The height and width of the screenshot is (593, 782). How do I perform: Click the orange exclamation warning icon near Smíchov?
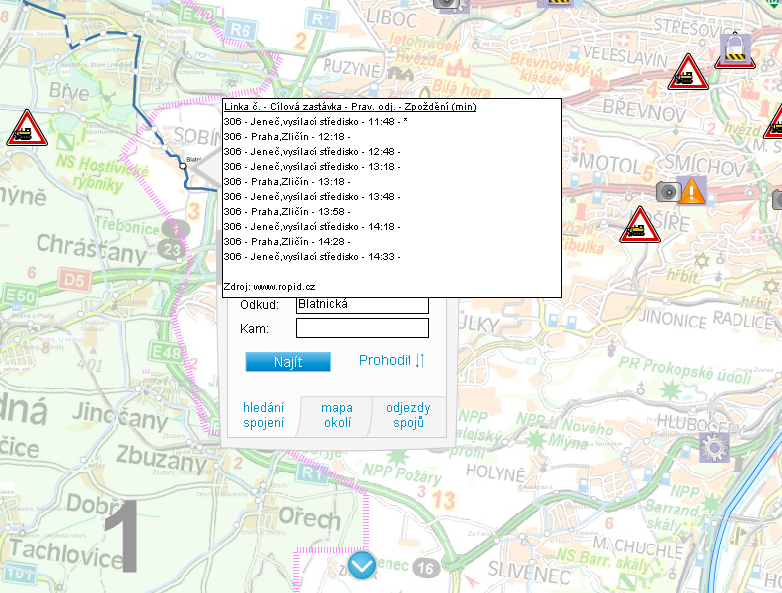tap(692, 190)
